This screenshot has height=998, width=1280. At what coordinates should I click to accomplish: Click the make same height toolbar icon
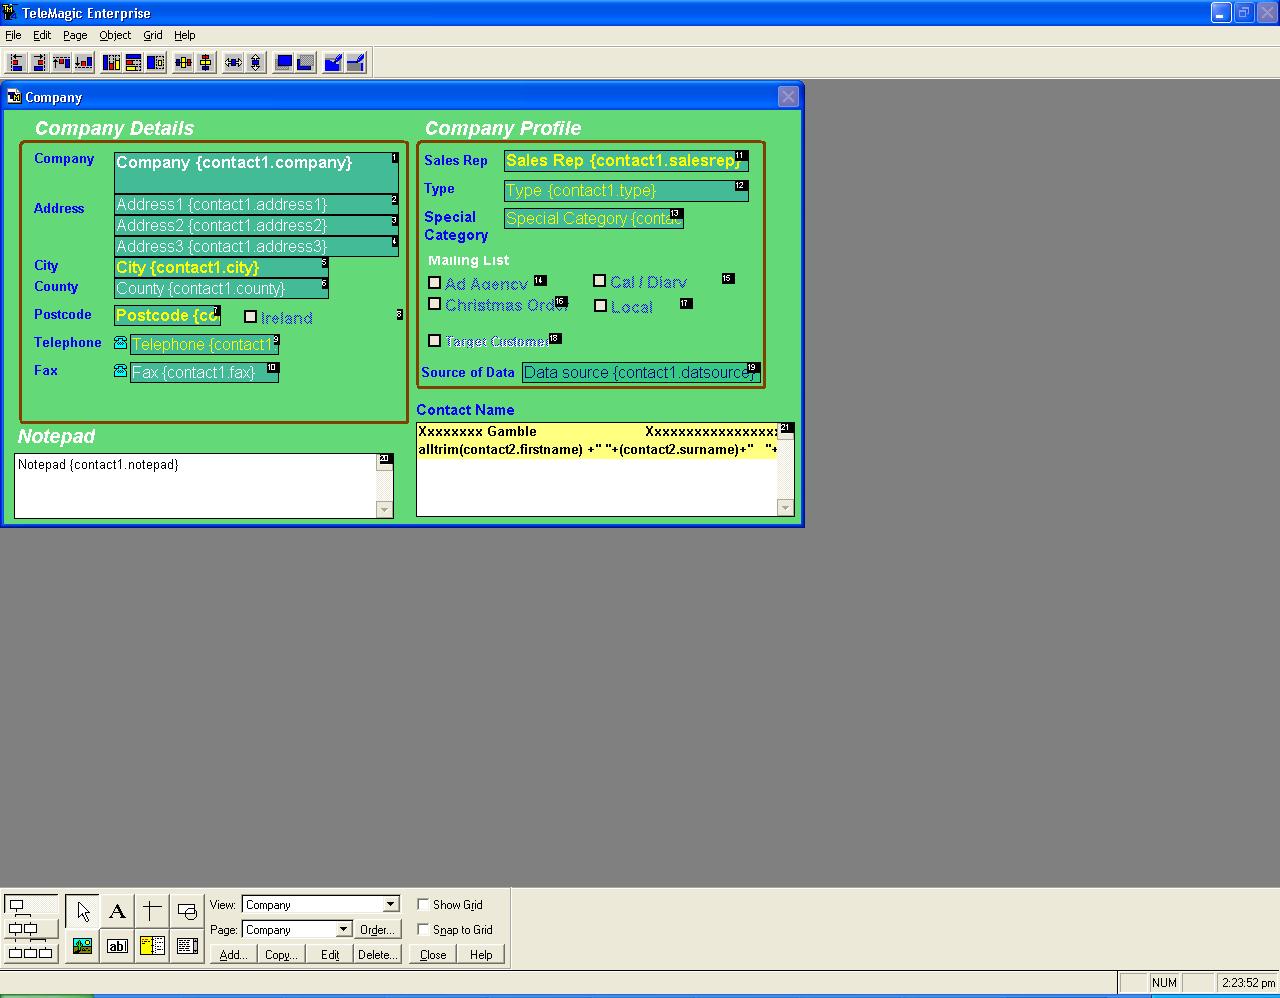coord(111,63)
